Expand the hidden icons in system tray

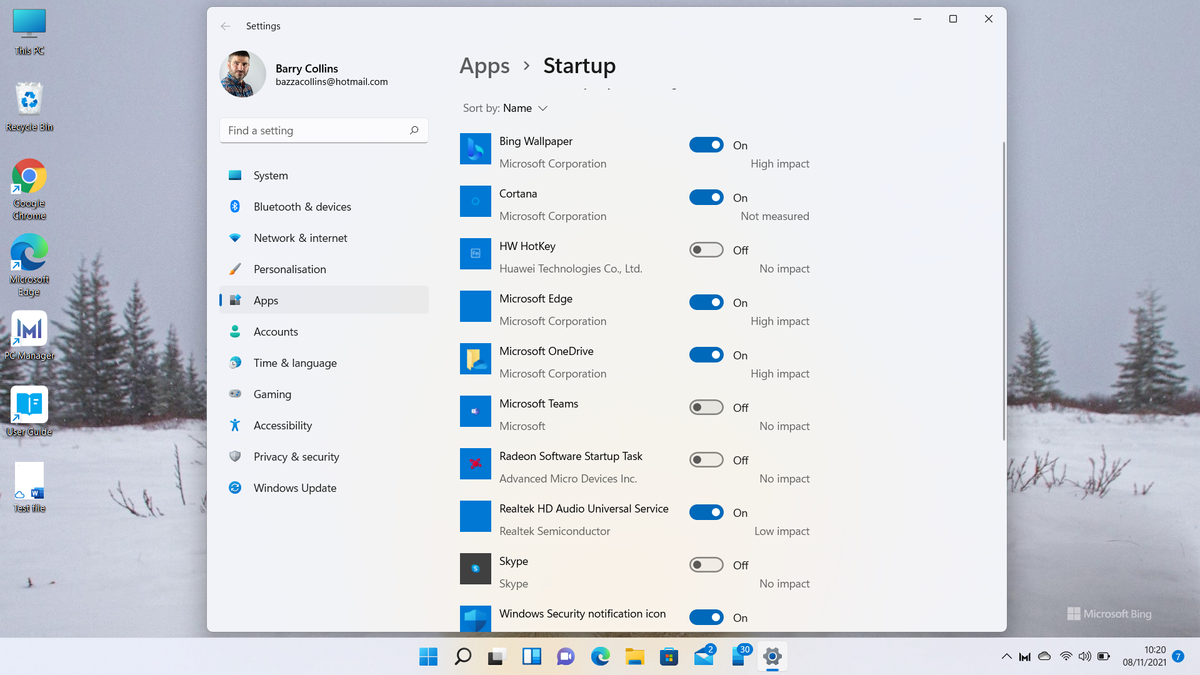click(1005, 656)
